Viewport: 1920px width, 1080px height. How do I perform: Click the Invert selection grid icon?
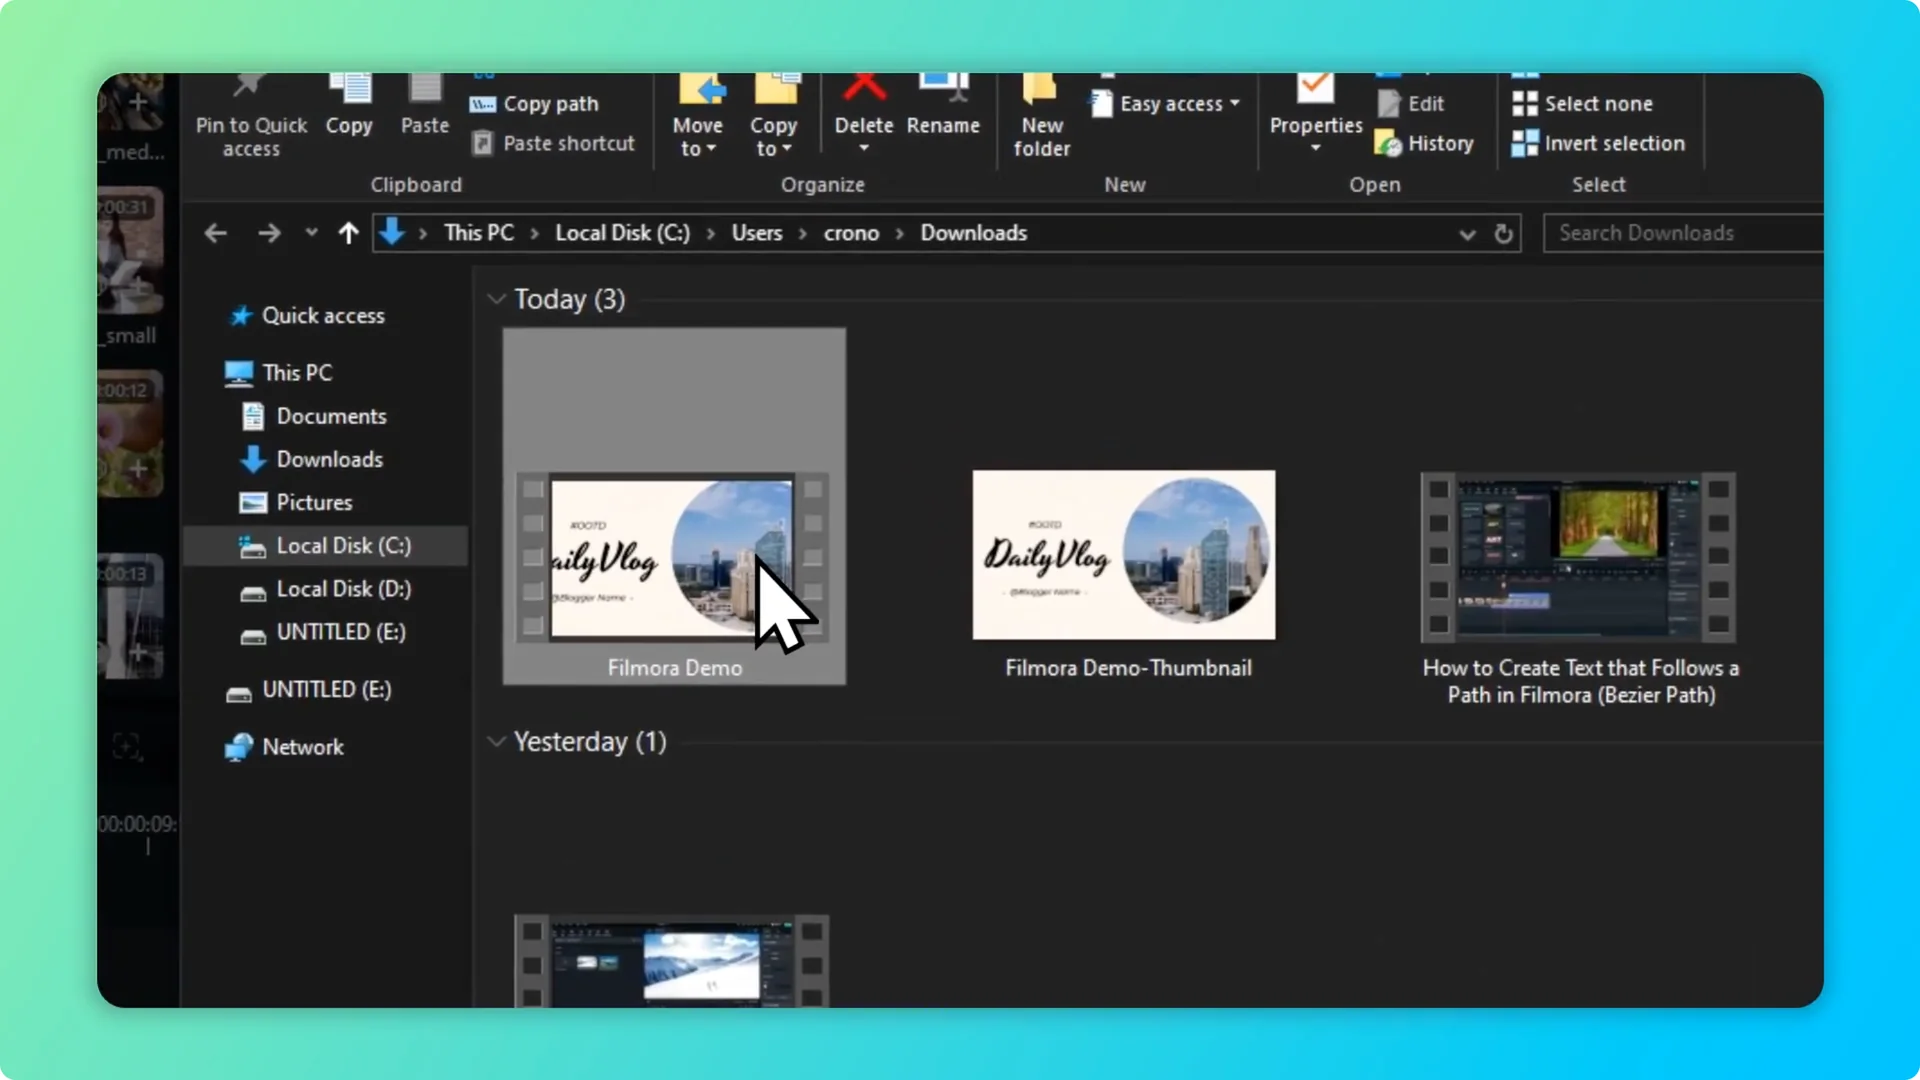pyautogui.click(x=1525, y=144)
